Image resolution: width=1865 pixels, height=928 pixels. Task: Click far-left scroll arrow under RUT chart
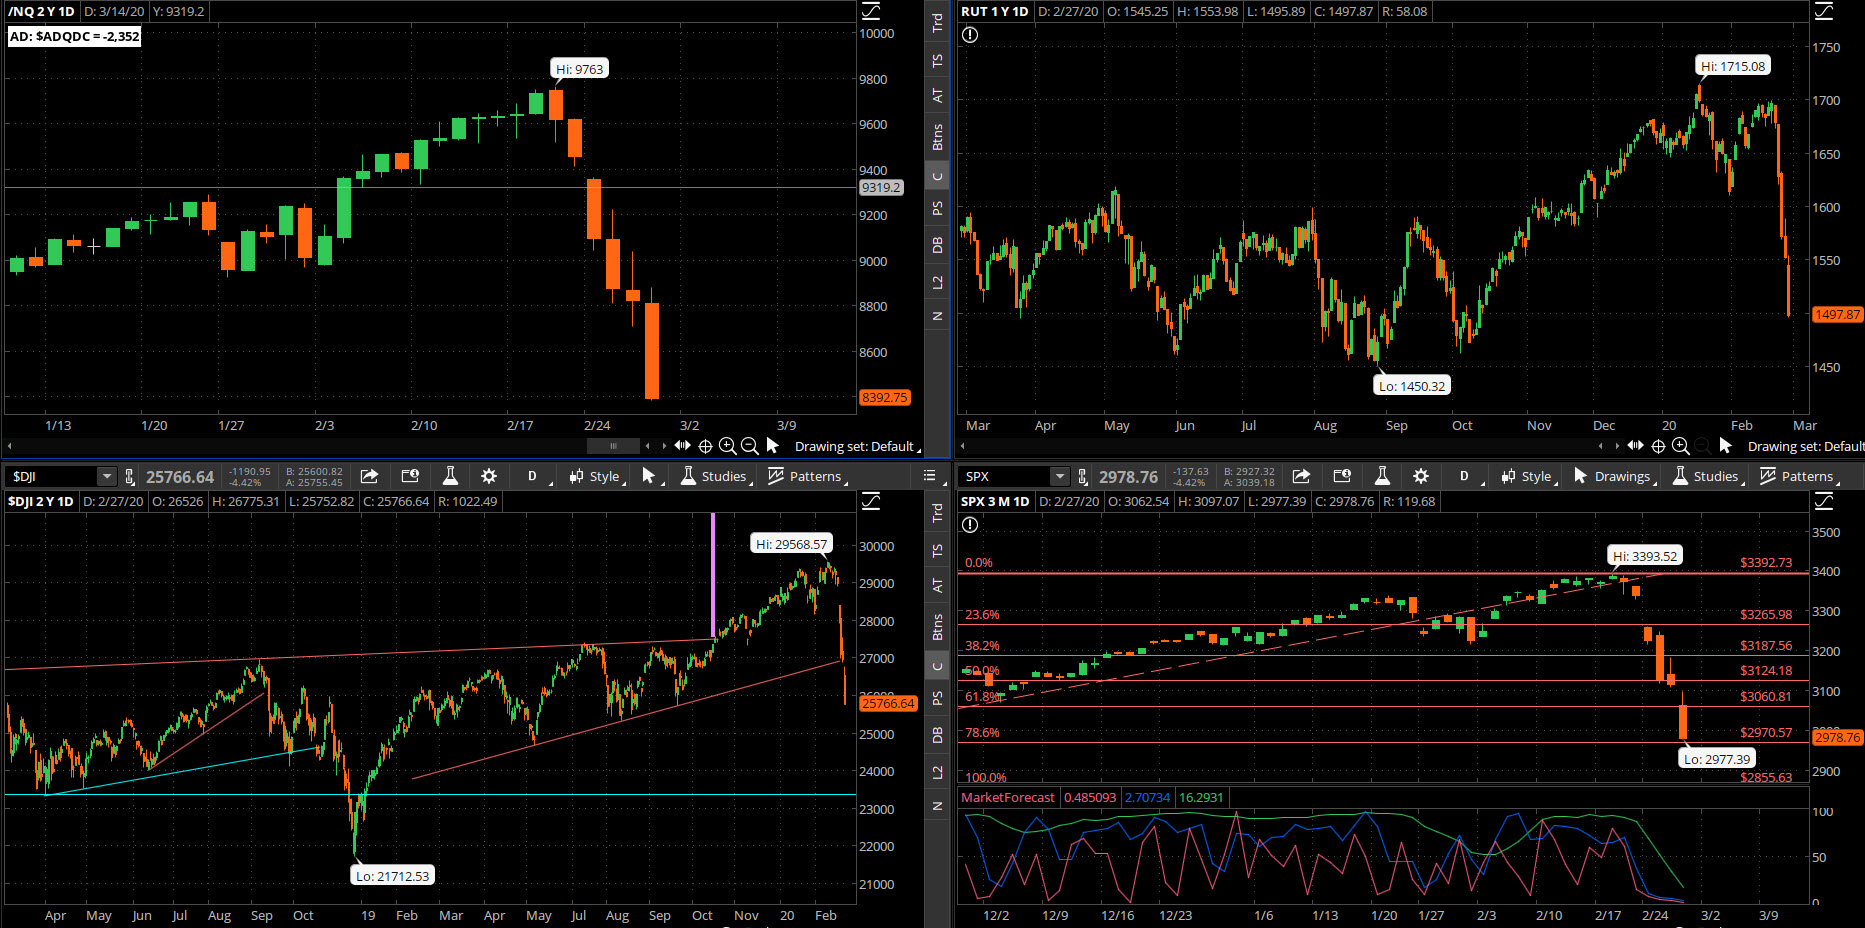(x=963, y=446)
